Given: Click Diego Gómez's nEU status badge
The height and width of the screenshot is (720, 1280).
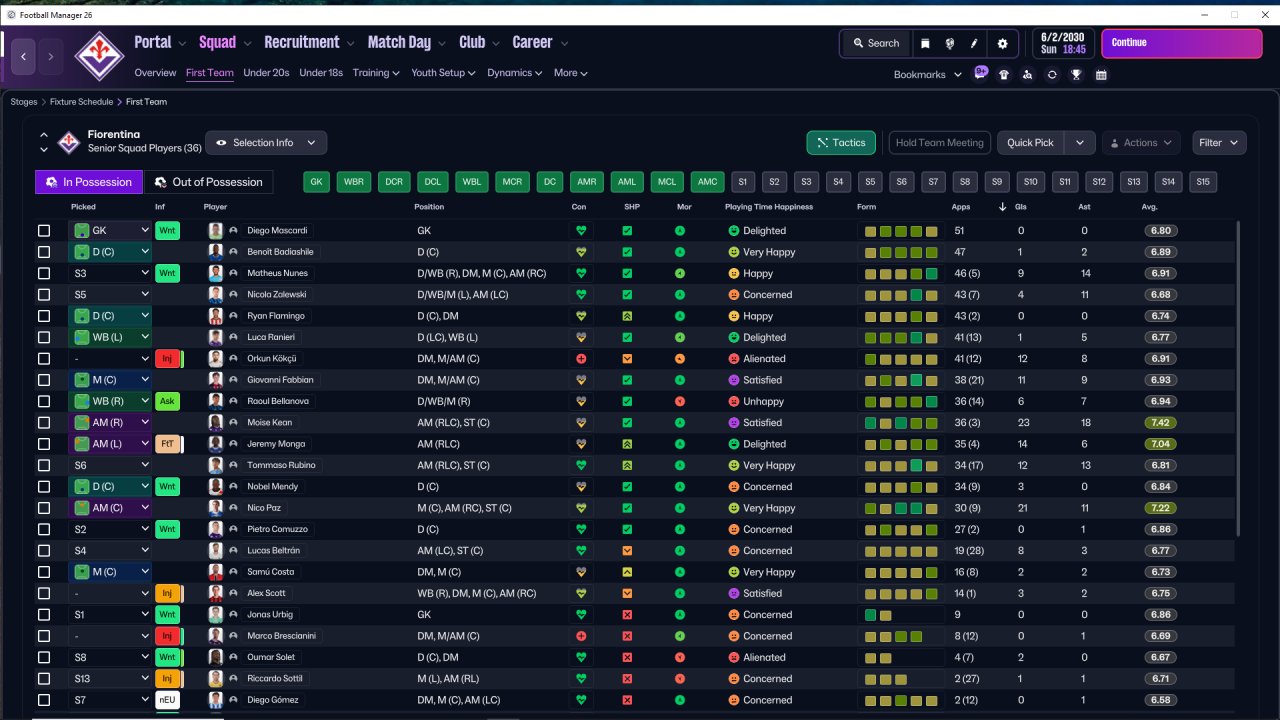Looking at the screenshot, I should (x=168, y=700).
